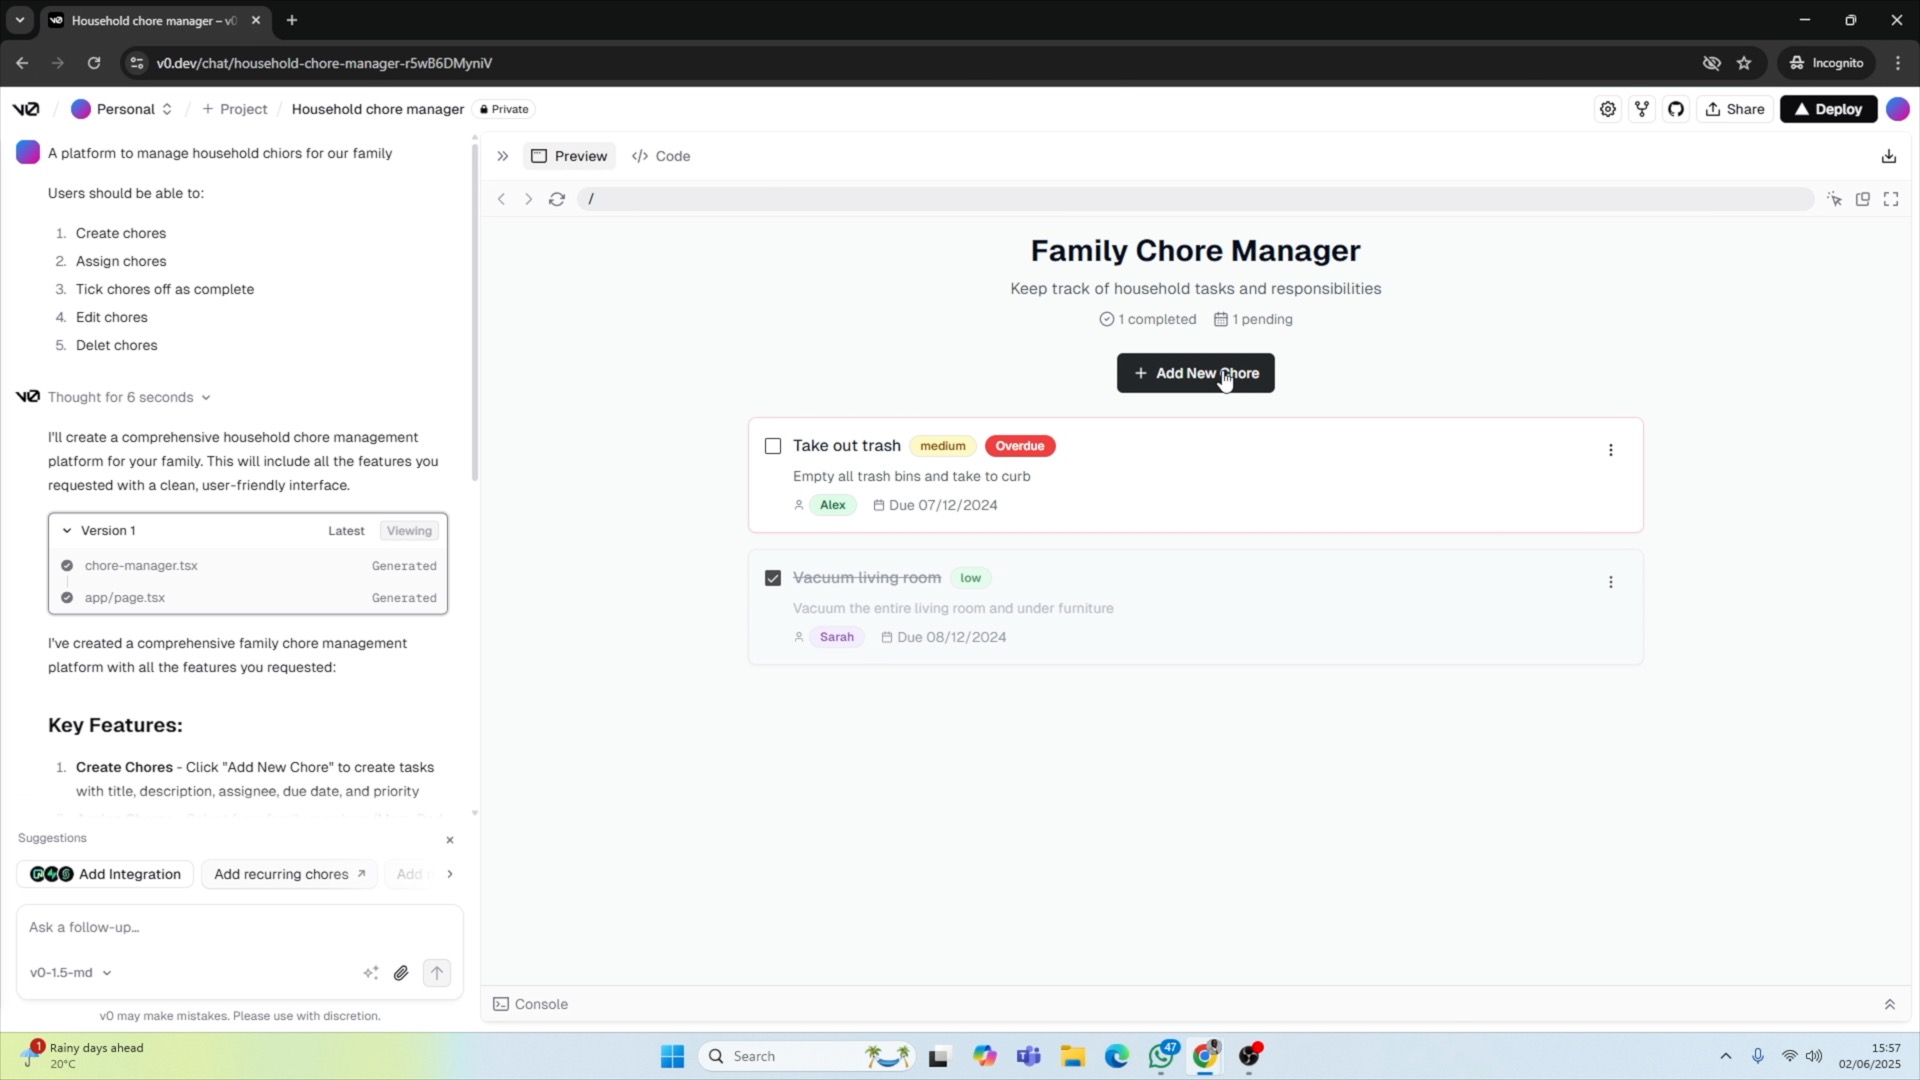Image resolution: width=1920 pixels, height=1080 pixels.
Task: Open preview in new tab icon
Action: click(1862, 199)
